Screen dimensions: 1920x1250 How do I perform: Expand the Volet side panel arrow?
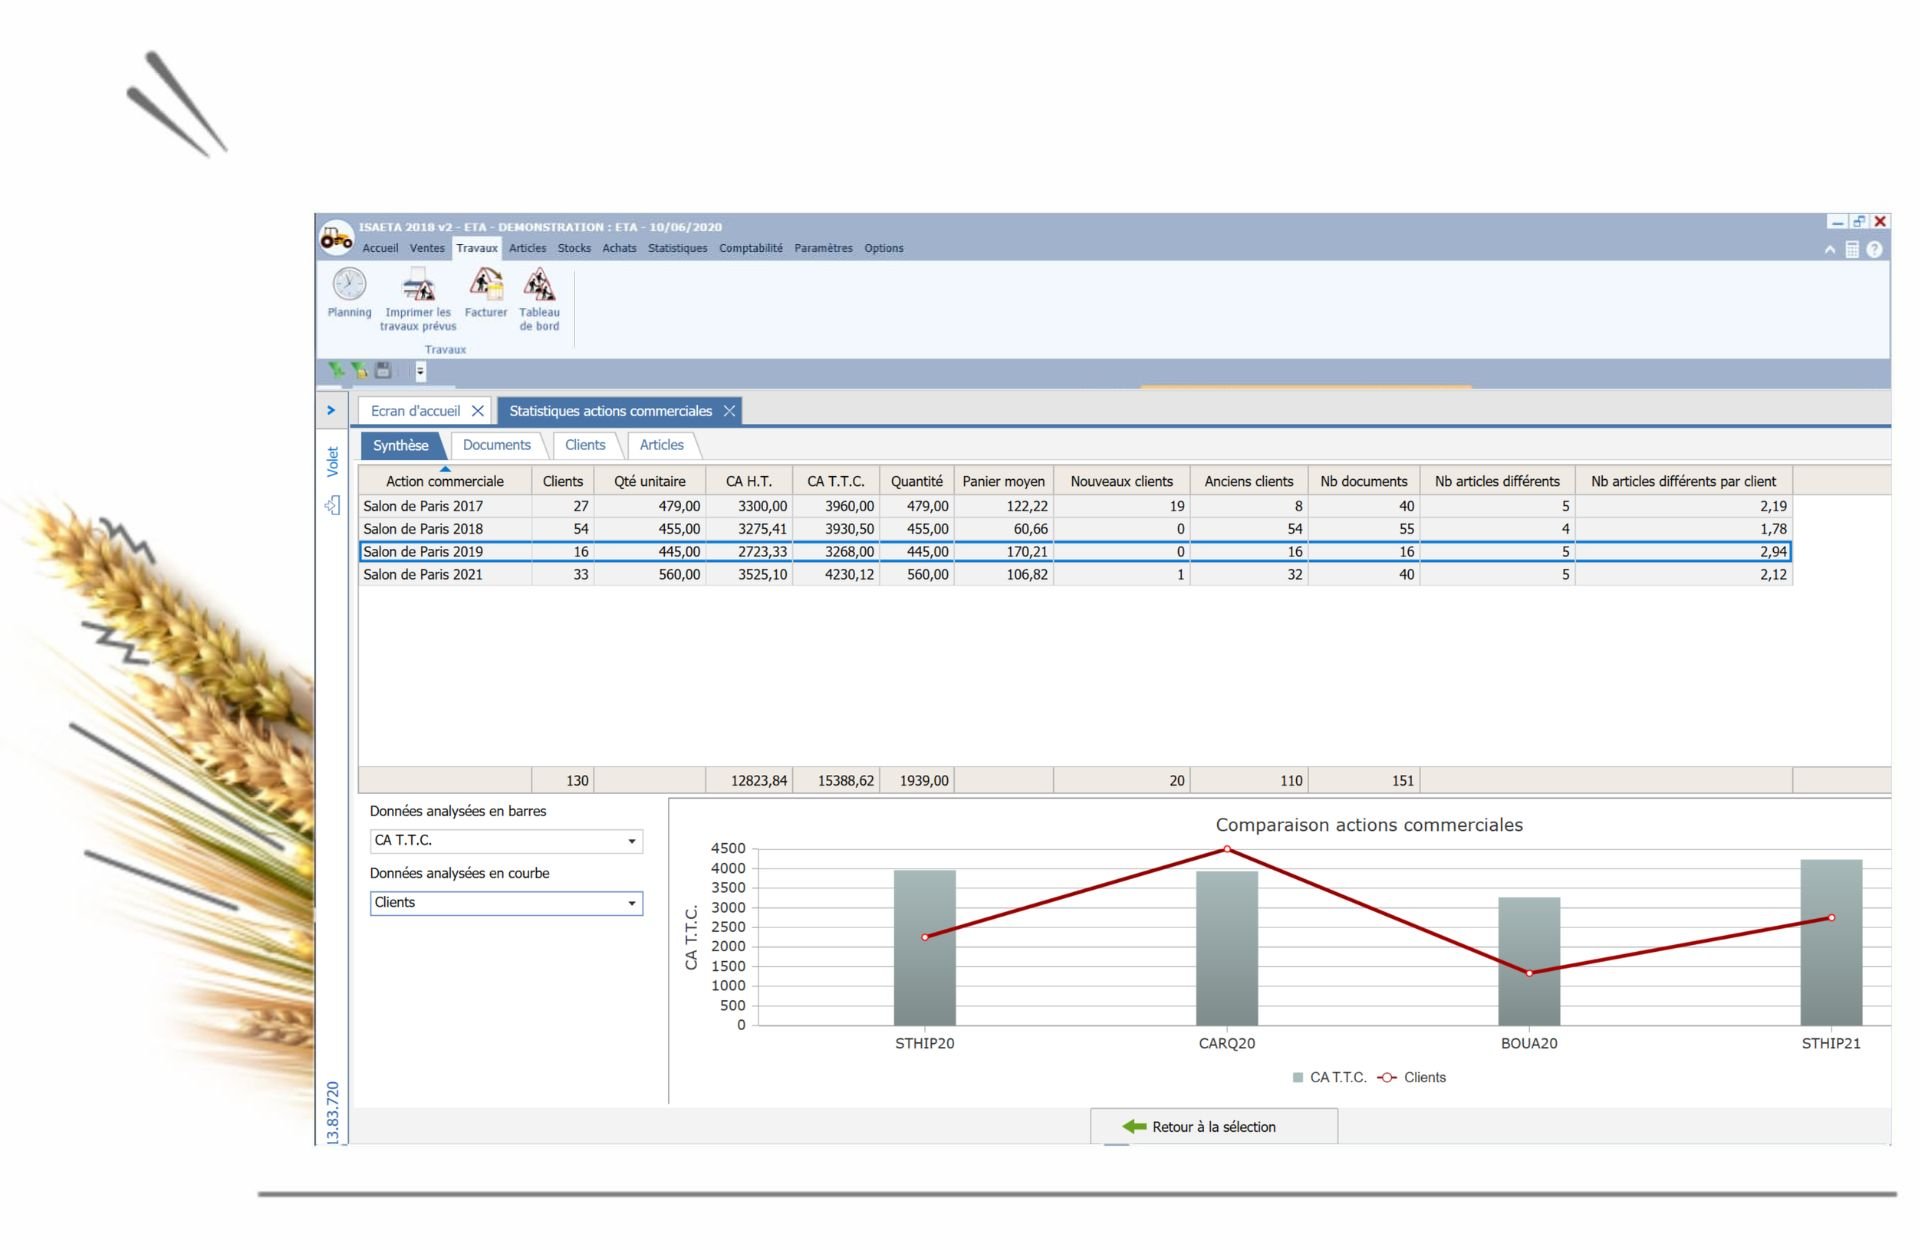pos(331,411)
